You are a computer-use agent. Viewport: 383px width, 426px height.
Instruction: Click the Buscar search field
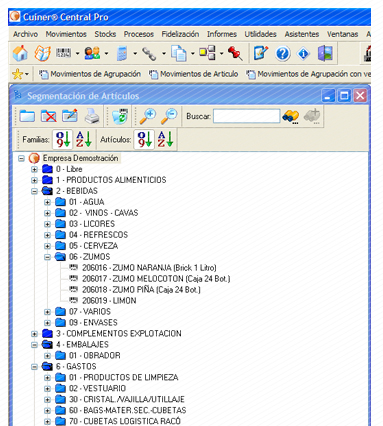coord(246,116)
